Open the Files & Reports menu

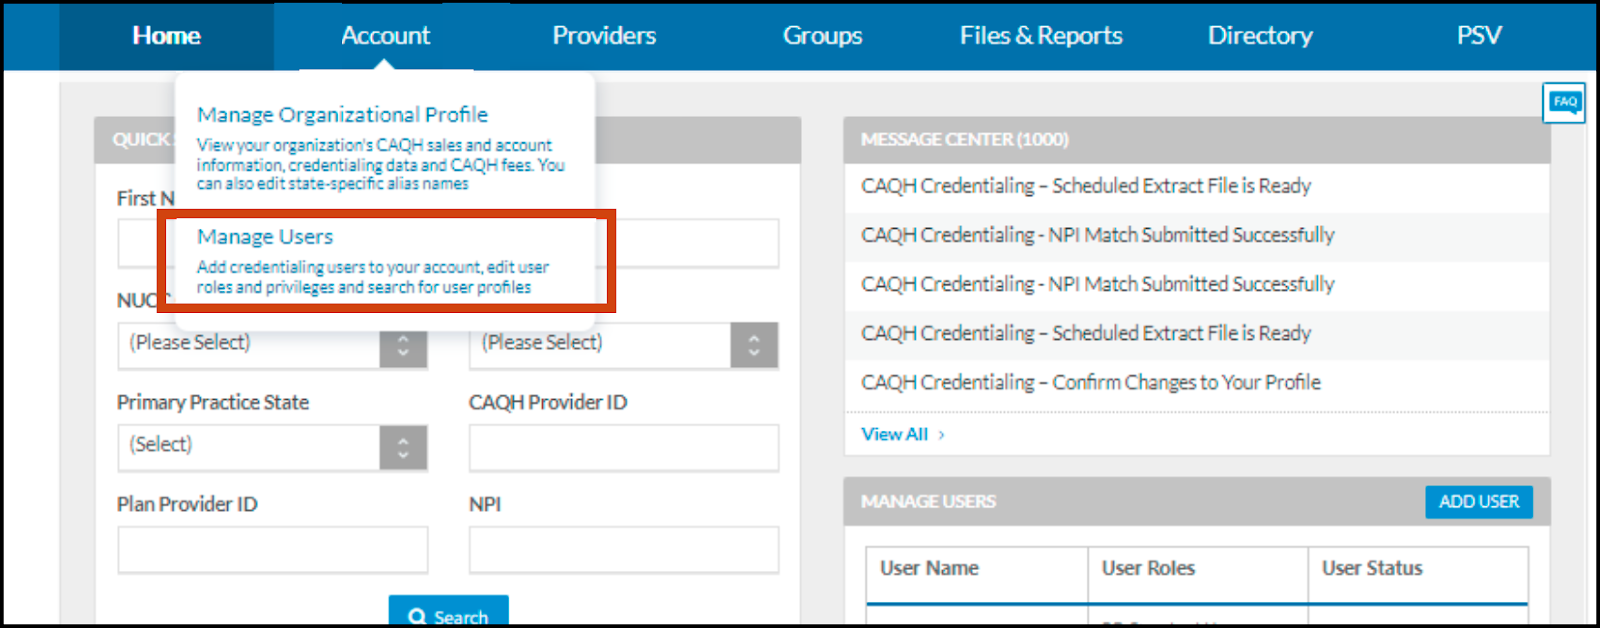point(1041,36)
